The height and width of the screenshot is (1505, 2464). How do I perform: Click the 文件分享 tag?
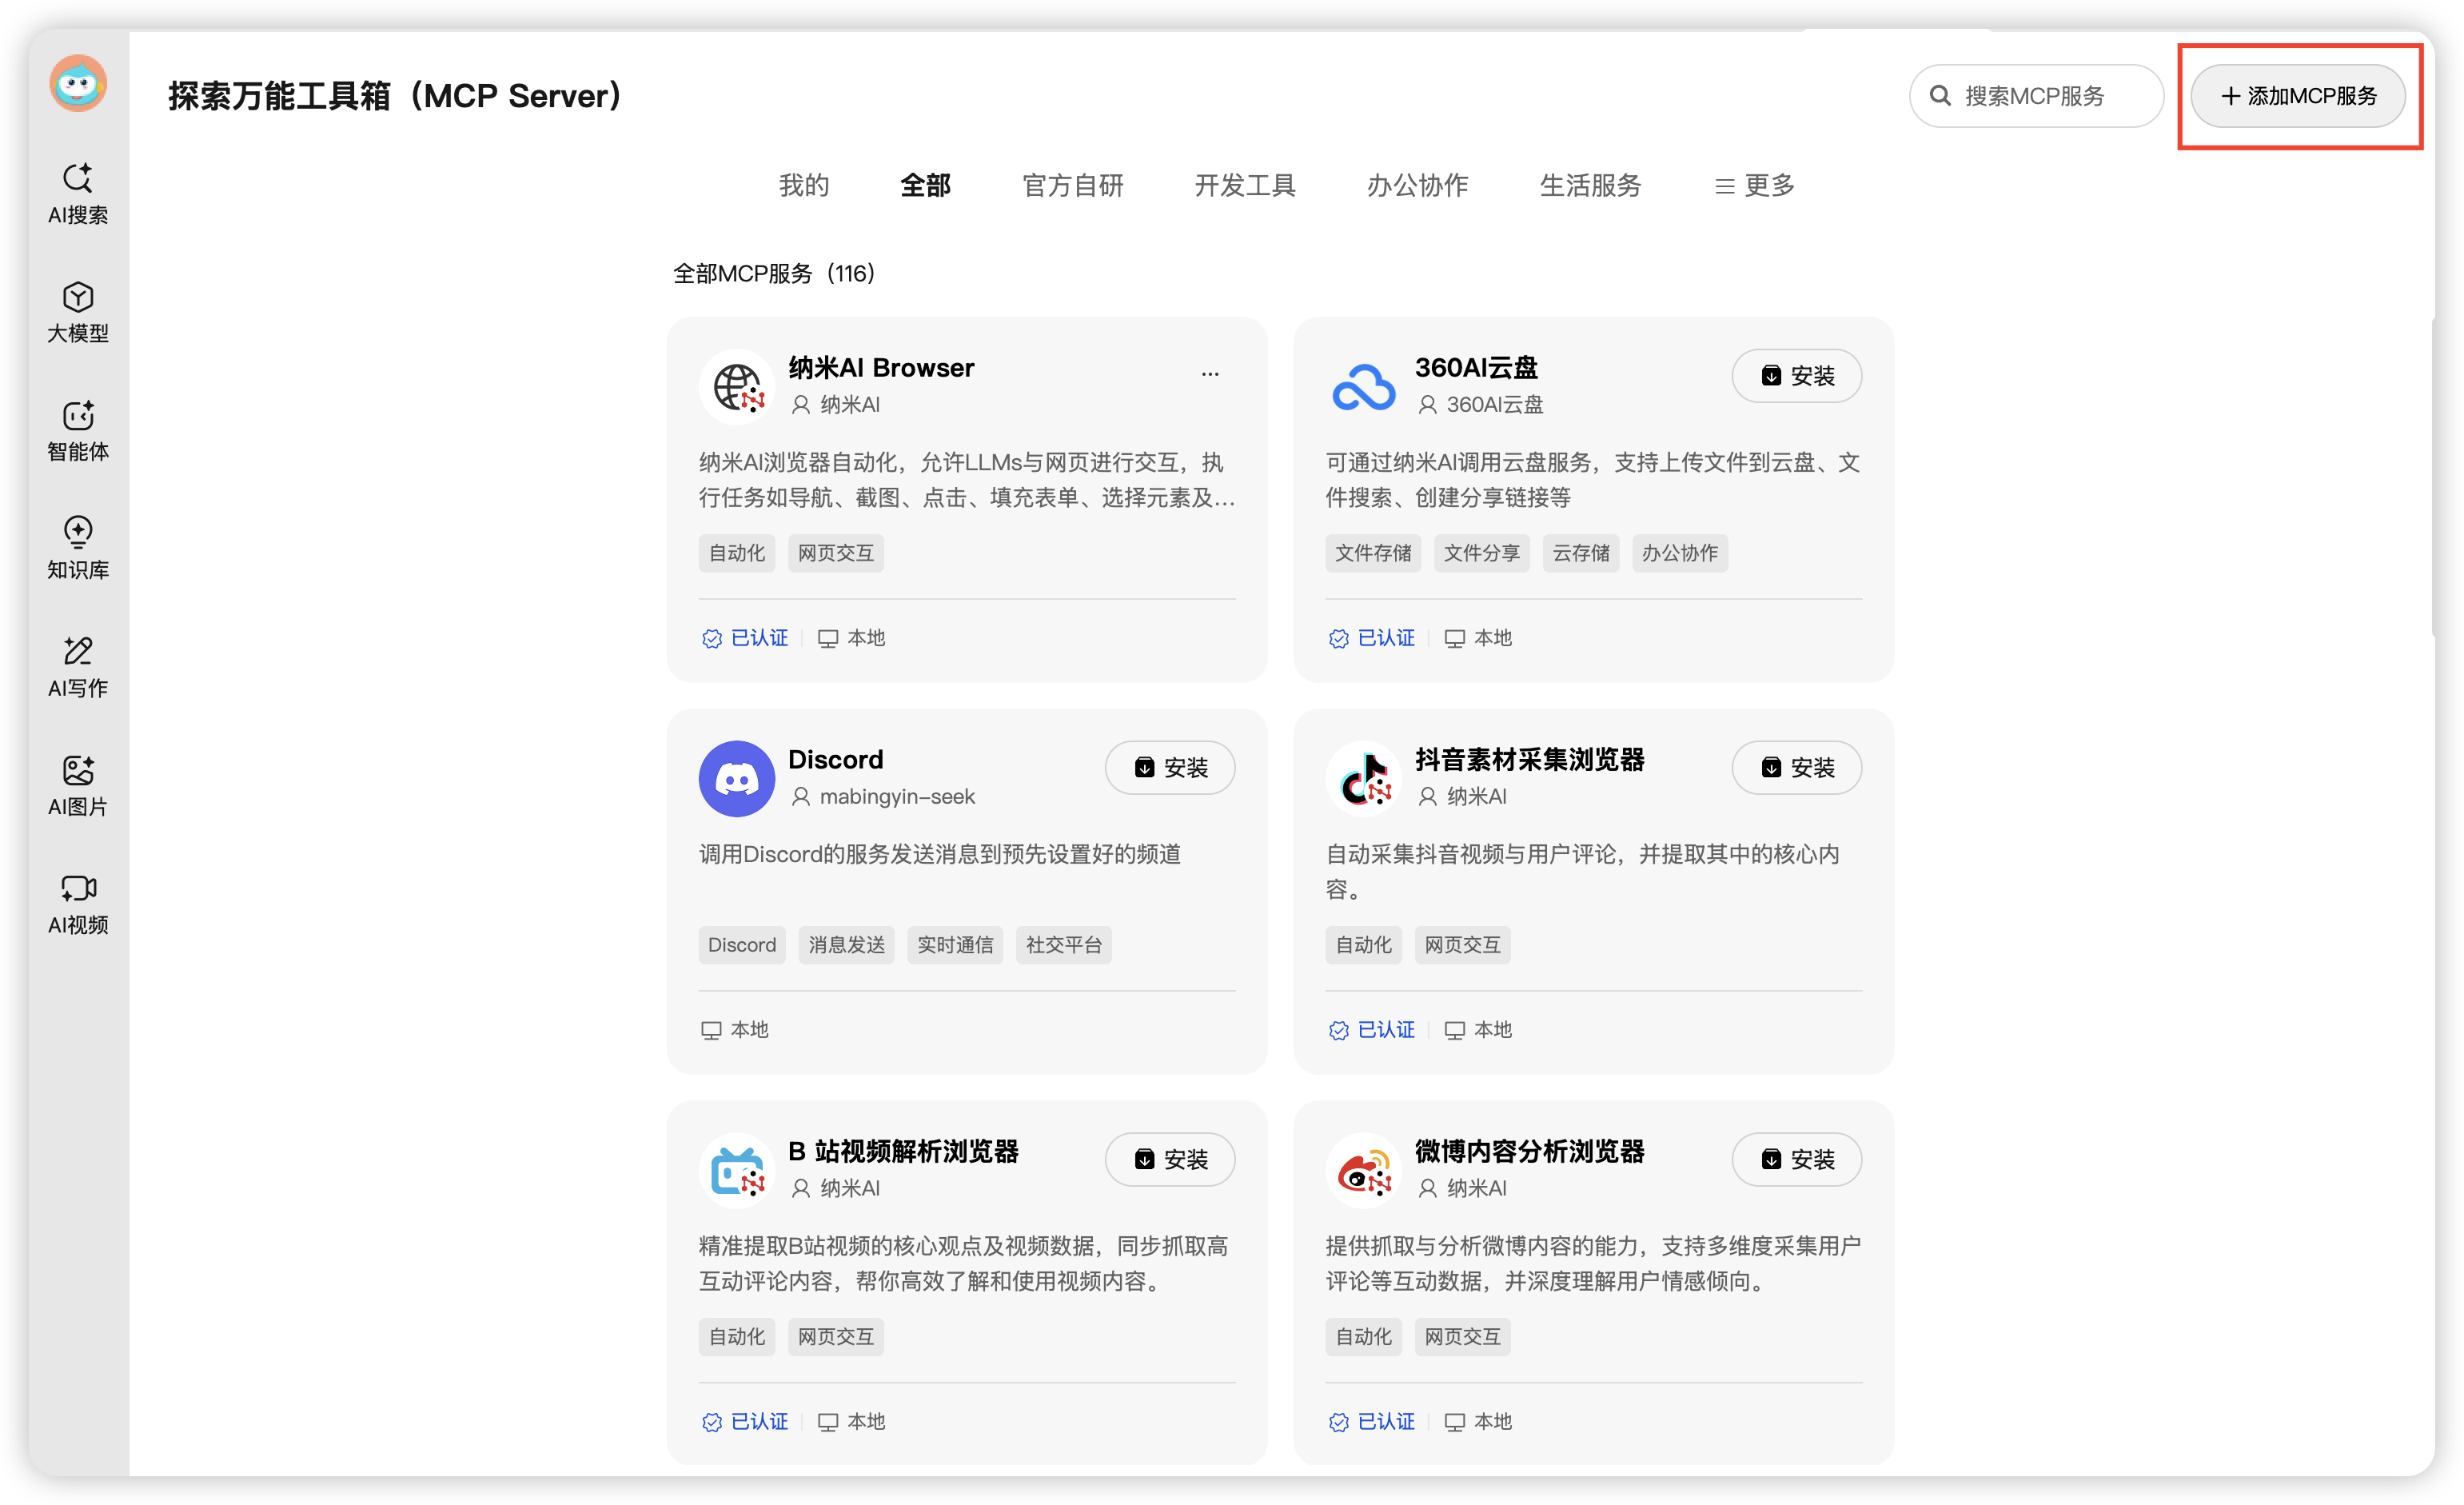(1481, 553)
